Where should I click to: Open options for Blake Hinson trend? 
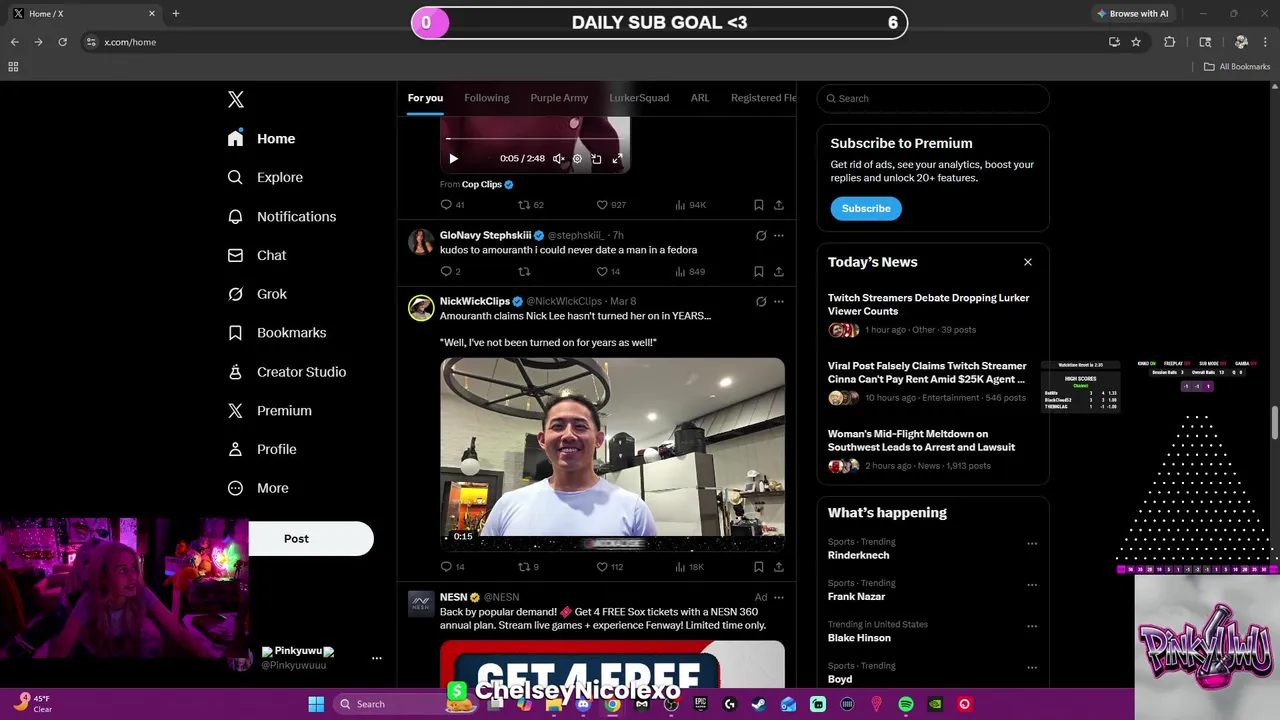click(x=1032, y=626)
